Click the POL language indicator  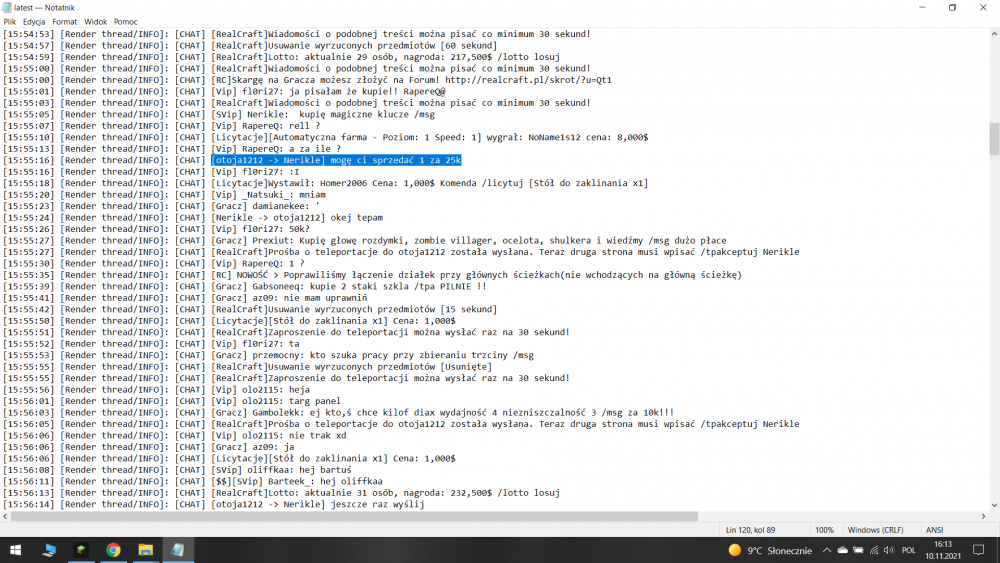click(908, 550)
